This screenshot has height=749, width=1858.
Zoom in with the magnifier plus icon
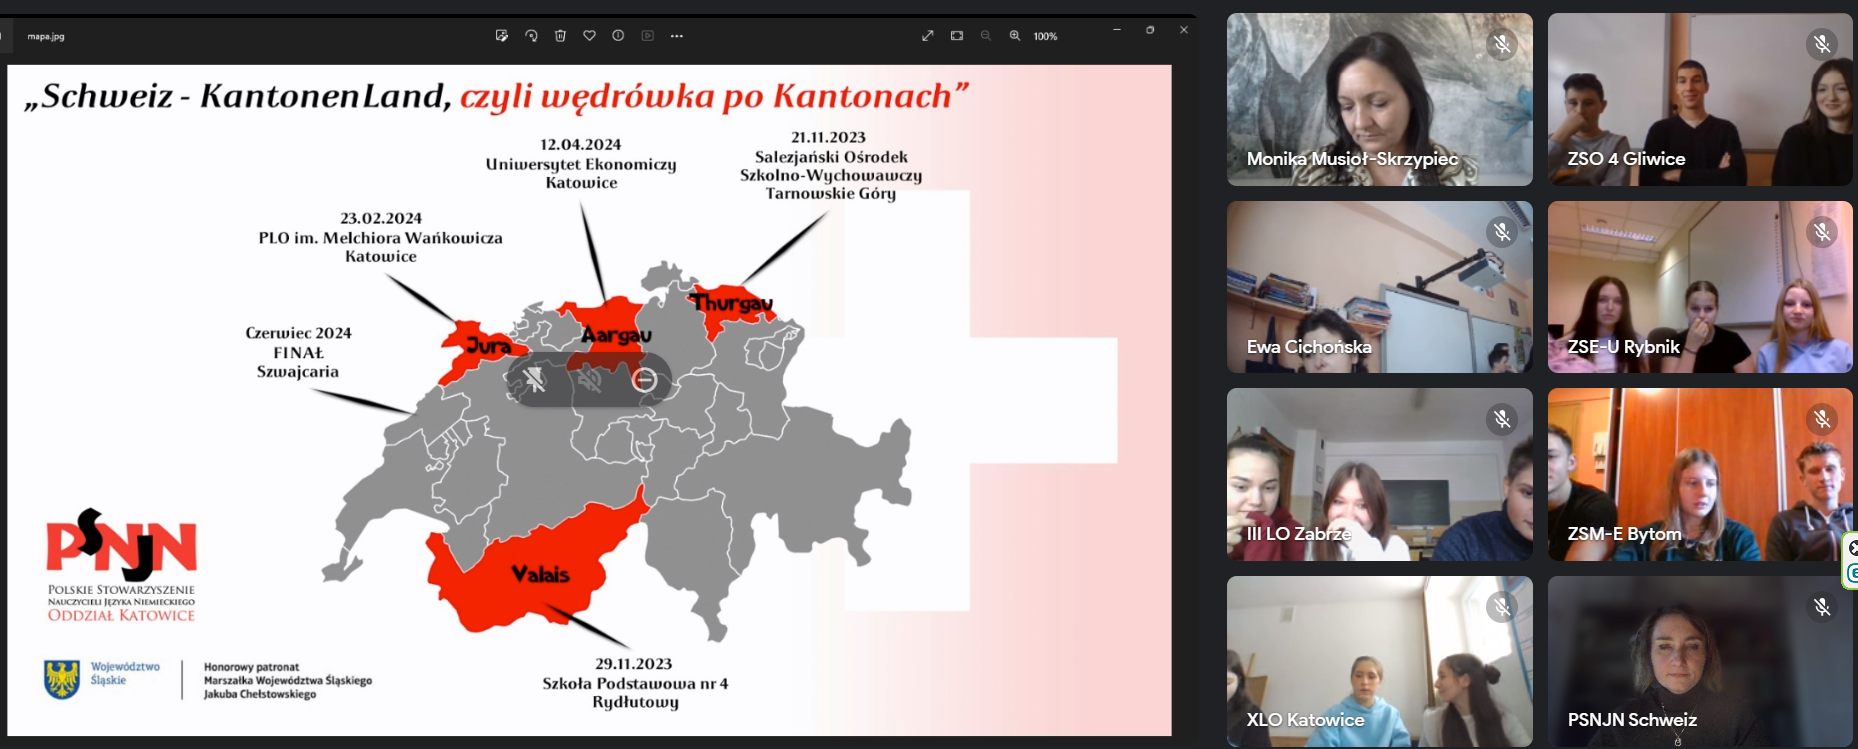click(x=1015, y=36)
